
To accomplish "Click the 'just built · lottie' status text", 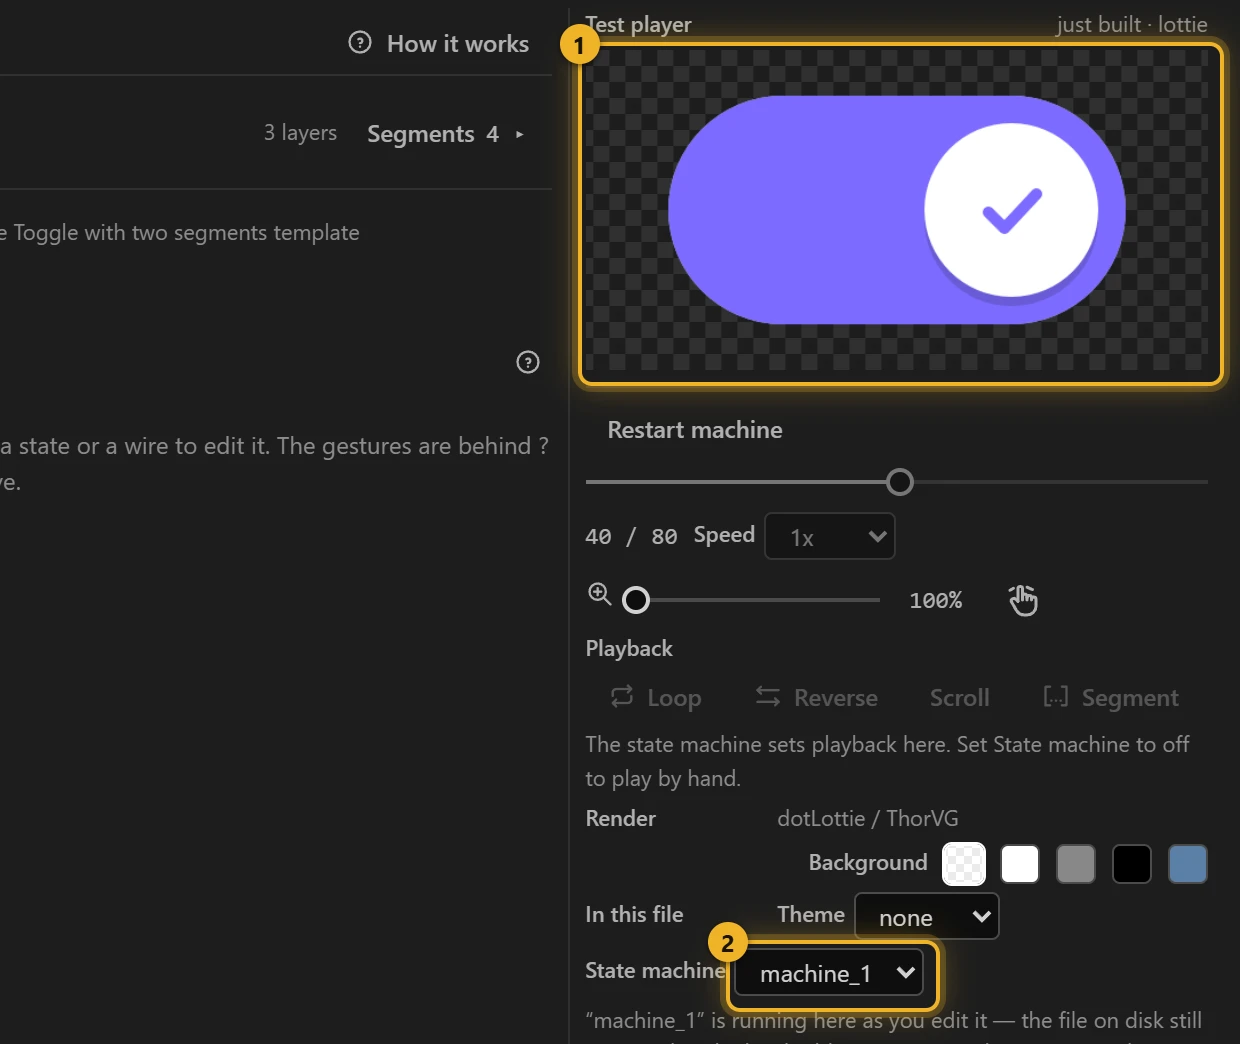I will point(1132,24).
